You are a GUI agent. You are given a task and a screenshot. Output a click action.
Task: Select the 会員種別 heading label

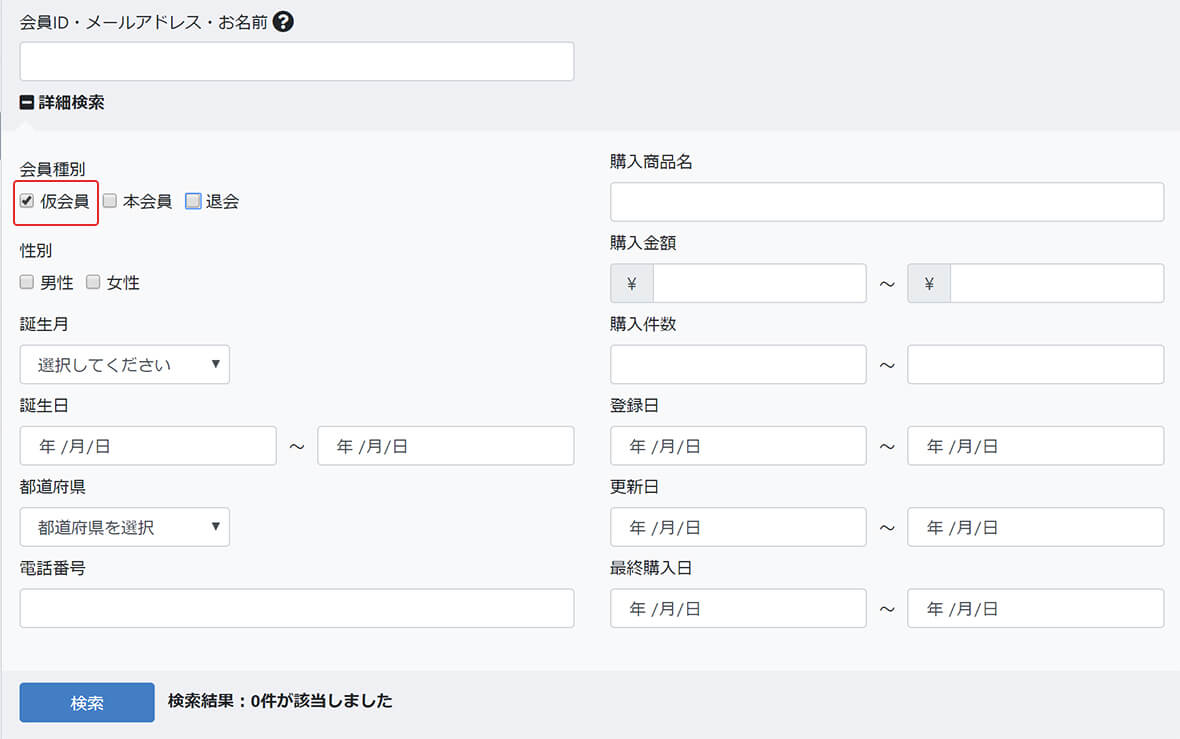click(53, 169)
